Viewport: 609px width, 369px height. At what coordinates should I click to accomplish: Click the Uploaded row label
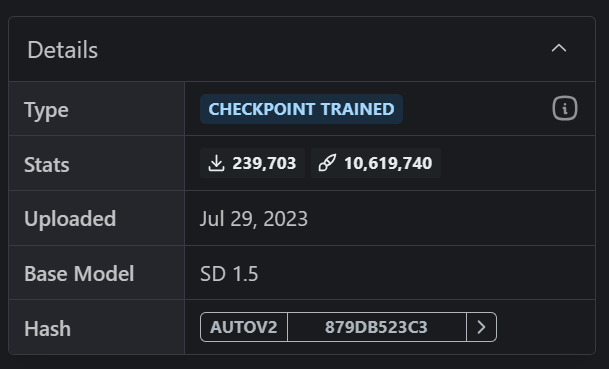[70, 219]
